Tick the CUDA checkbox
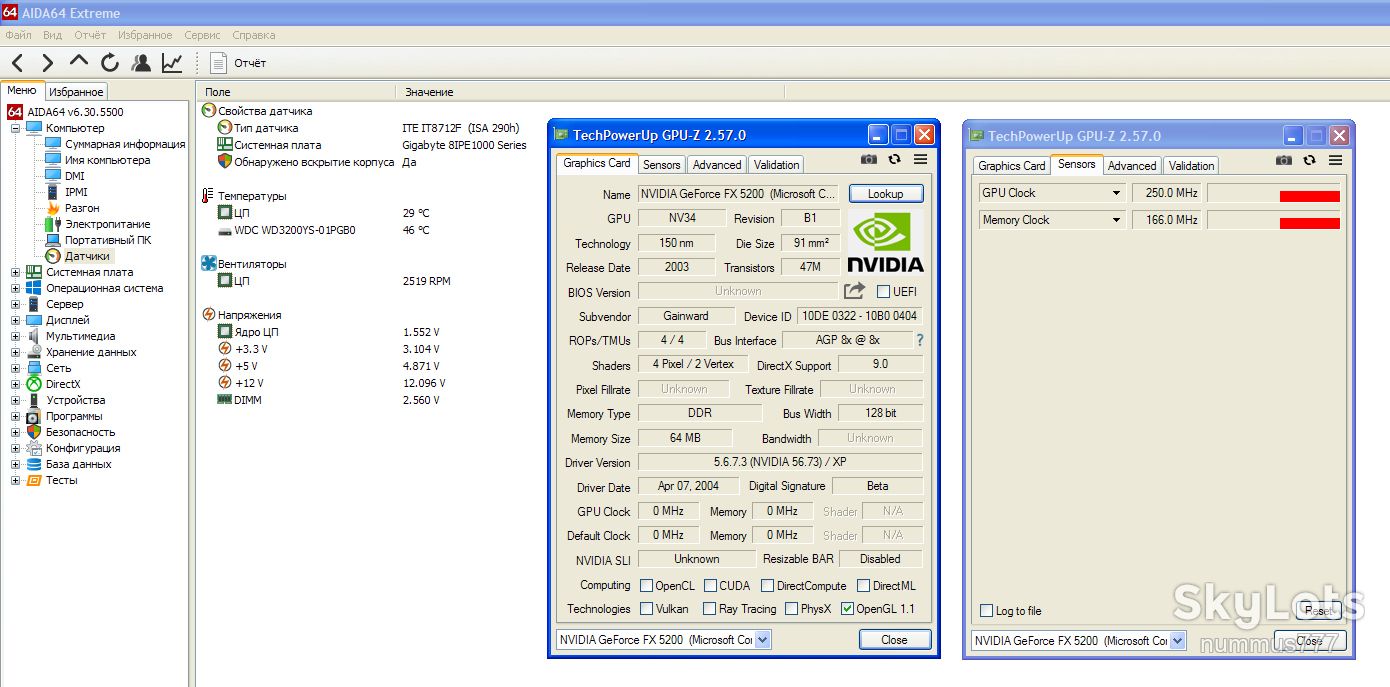 coord(710,586)
